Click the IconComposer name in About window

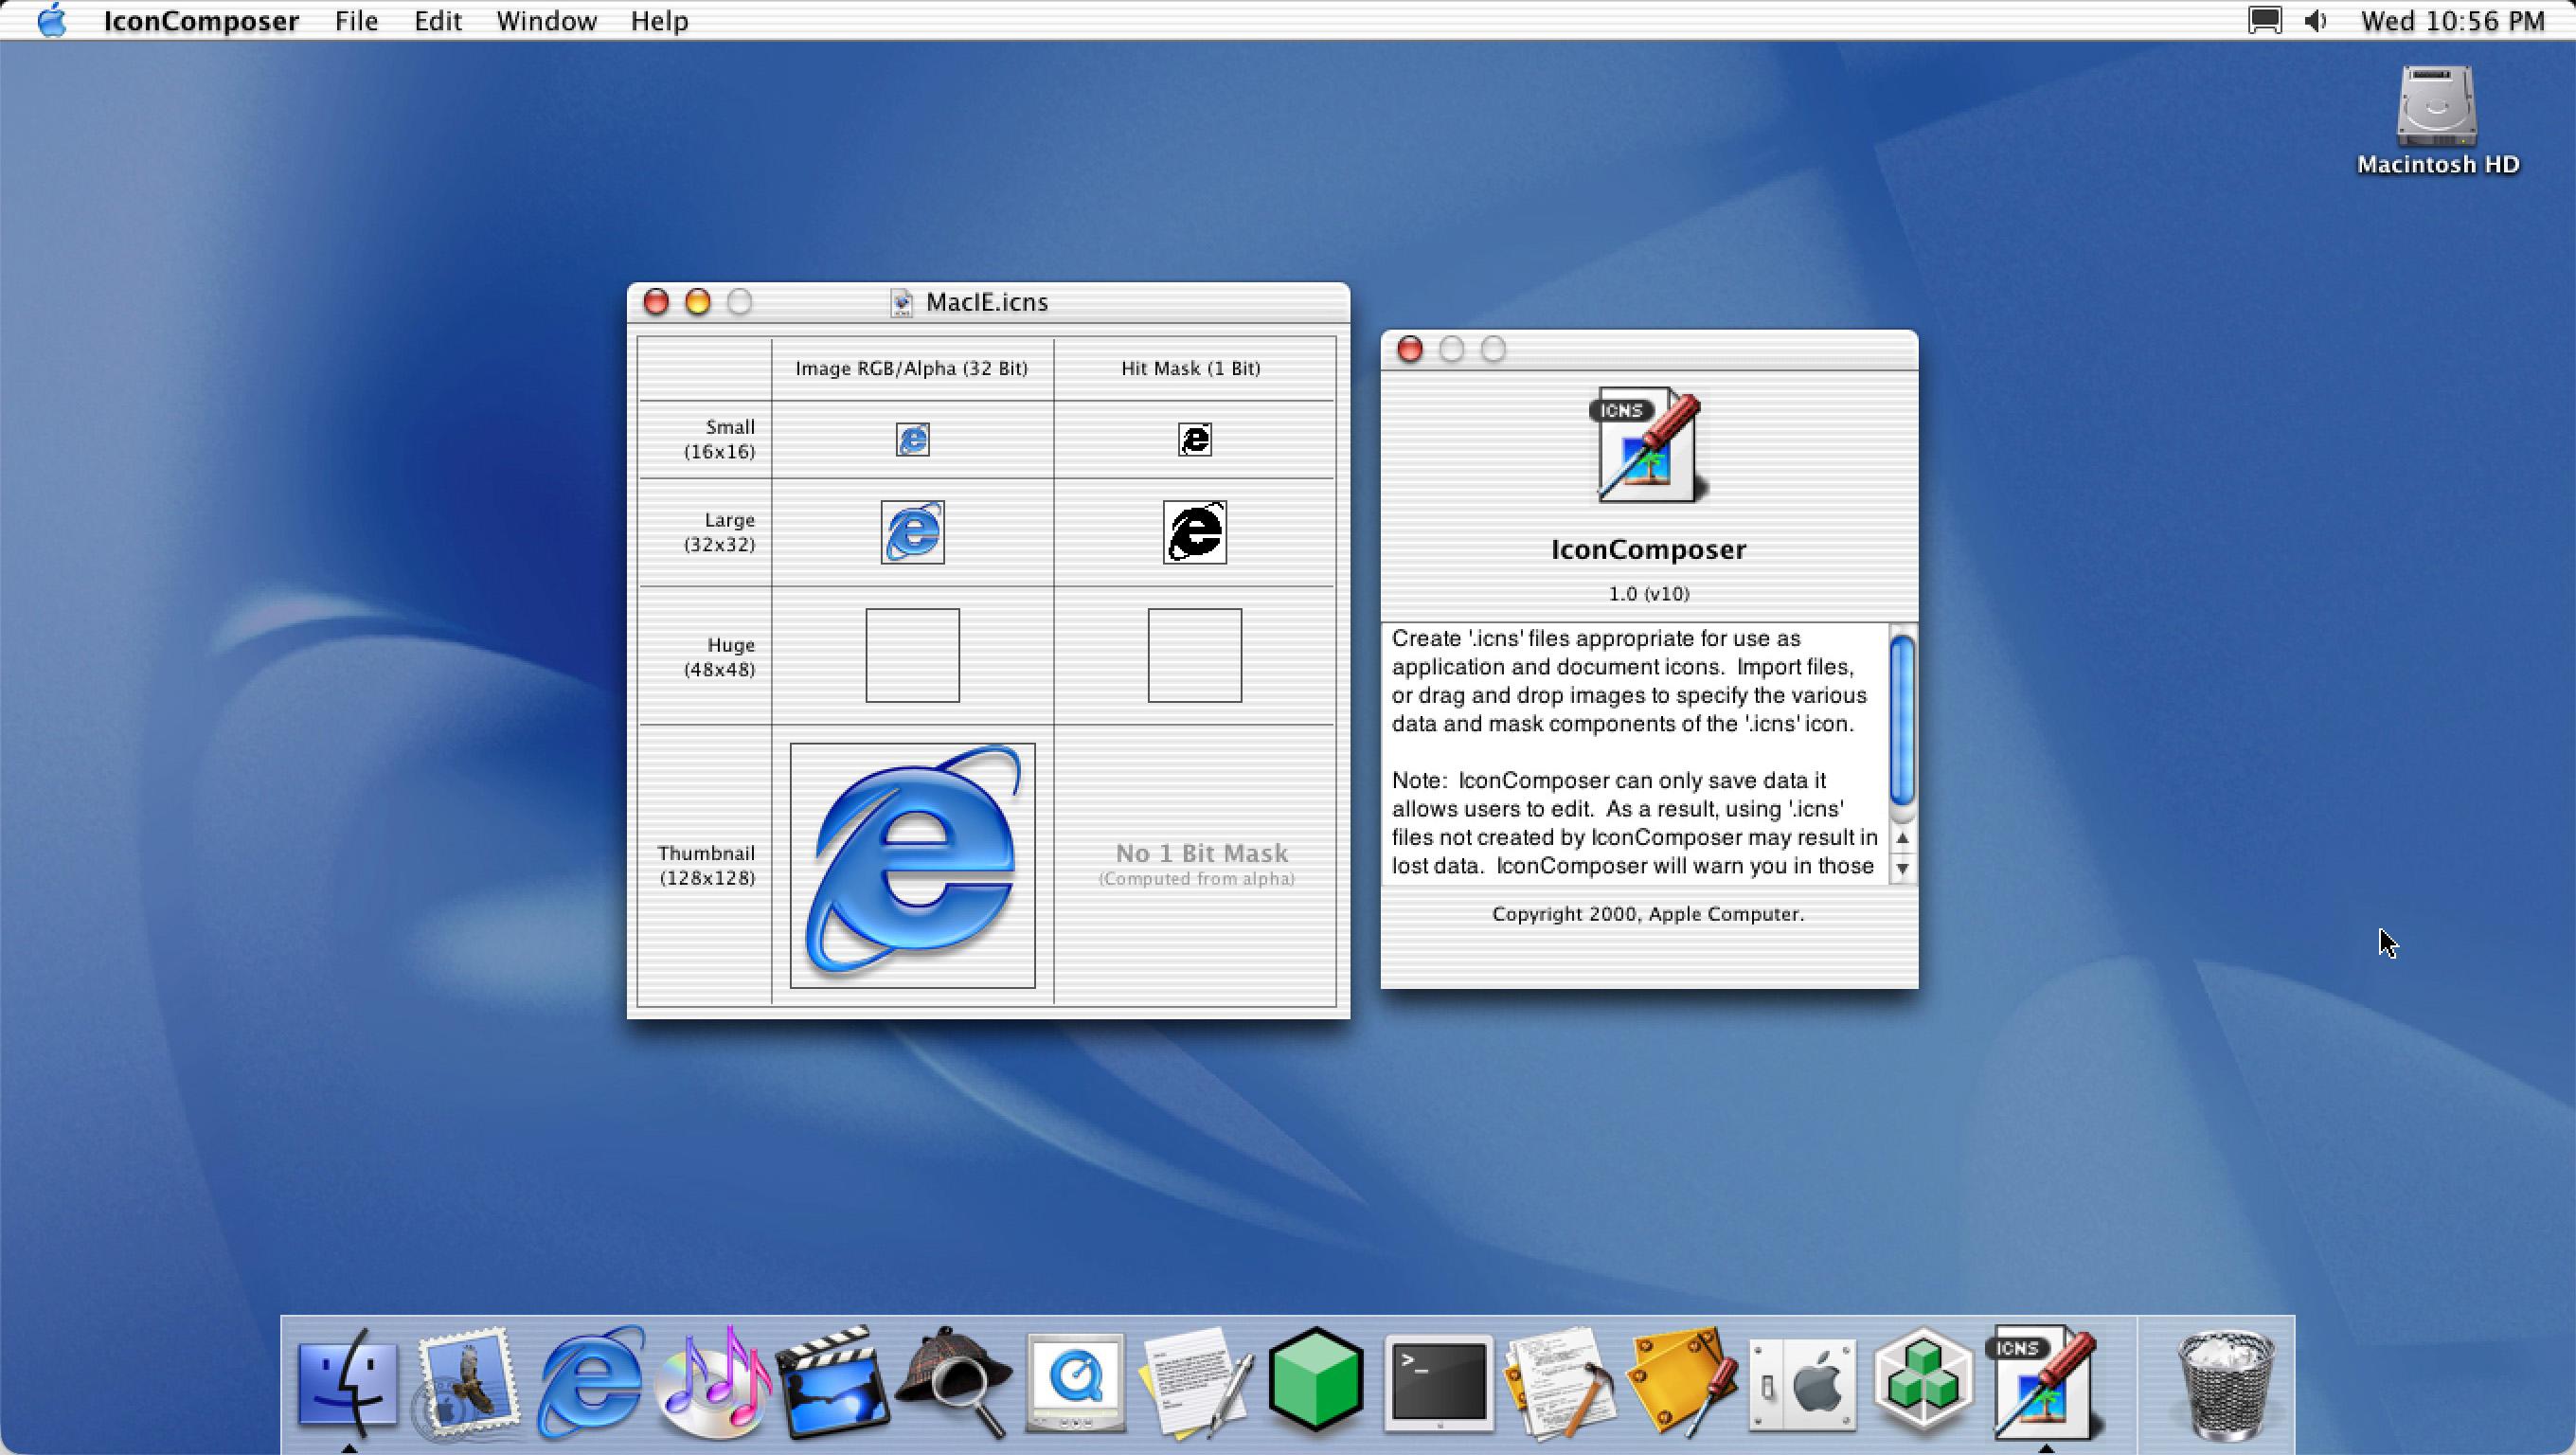pos(1648,549)
